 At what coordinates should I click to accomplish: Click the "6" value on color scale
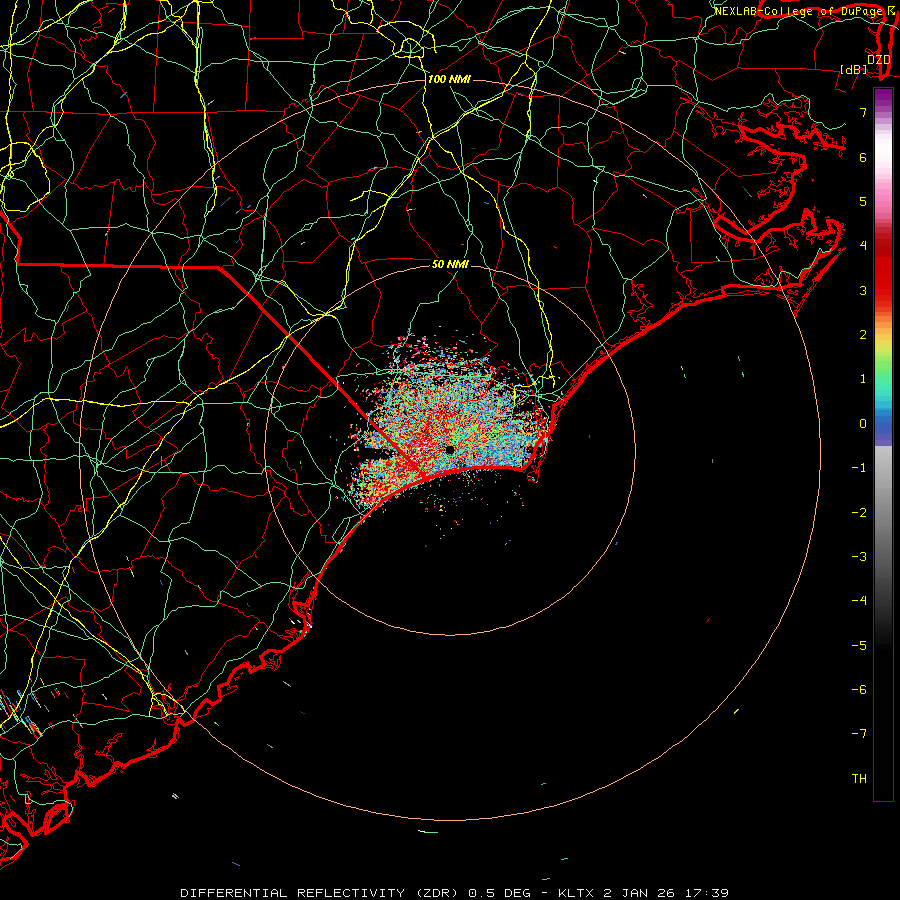click(863, 157)
